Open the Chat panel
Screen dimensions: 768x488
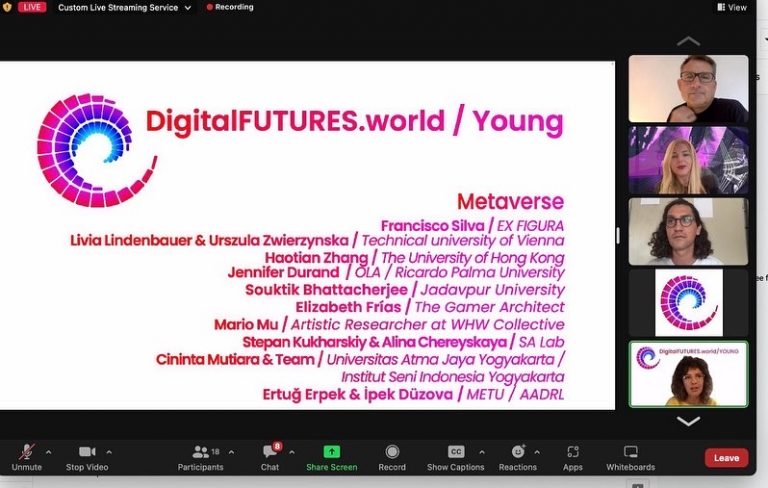coord(270,458)
